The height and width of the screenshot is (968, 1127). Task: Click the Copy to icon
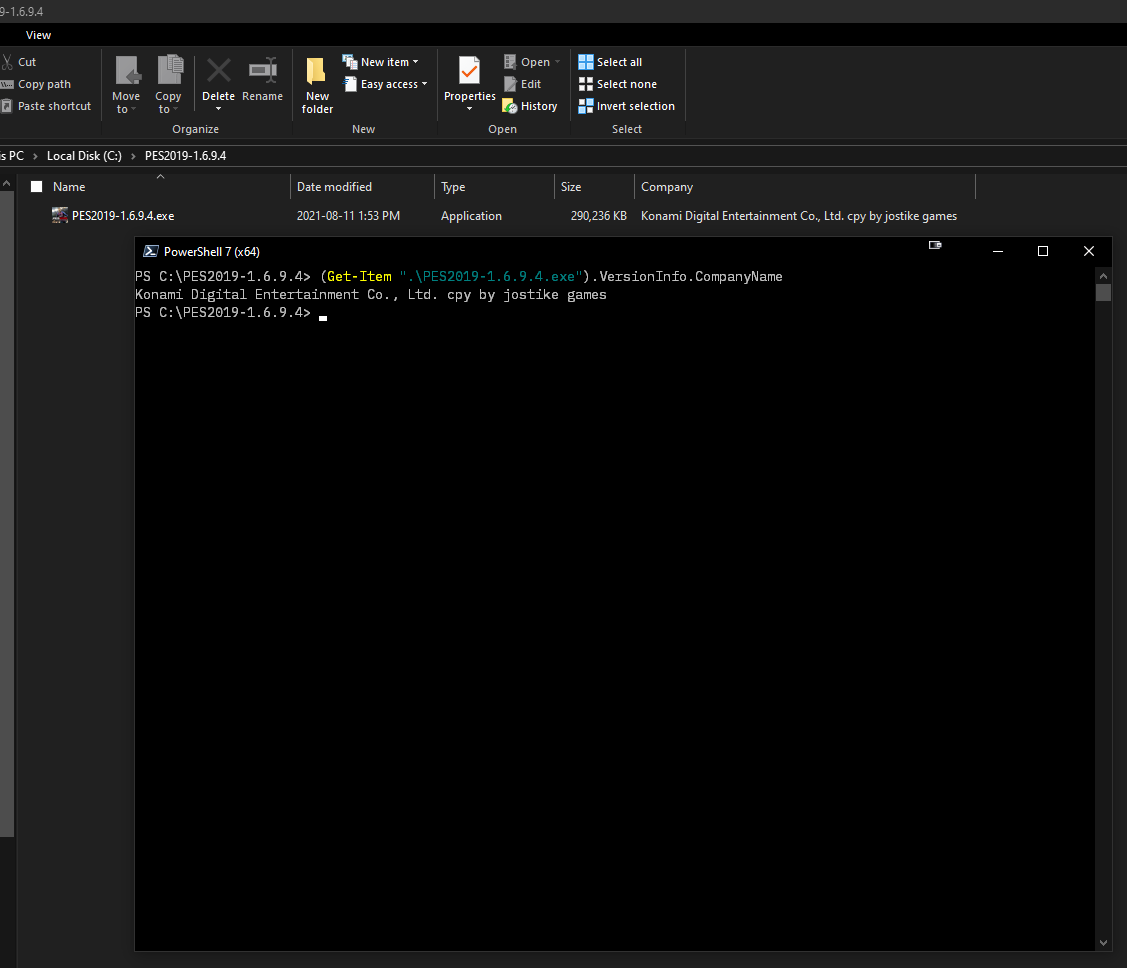(170, 70)
